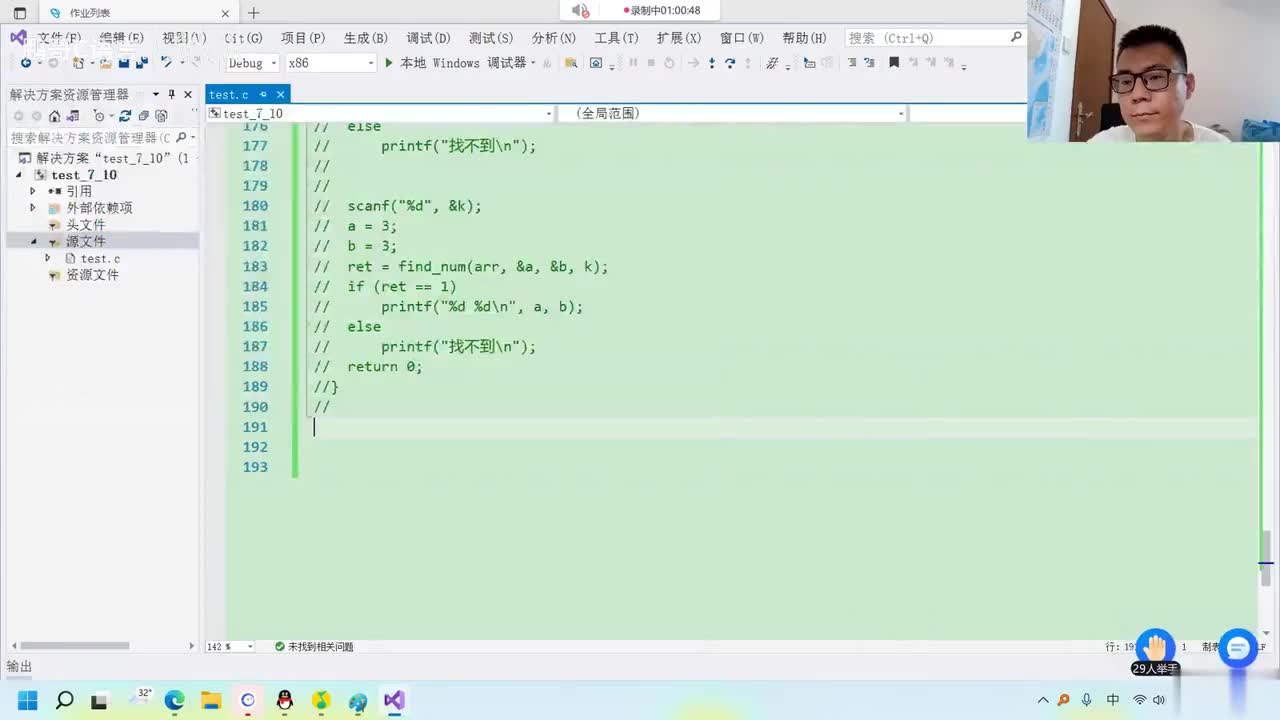Click the Solution Explorer horizontal scrollbar

pos(75,646)
